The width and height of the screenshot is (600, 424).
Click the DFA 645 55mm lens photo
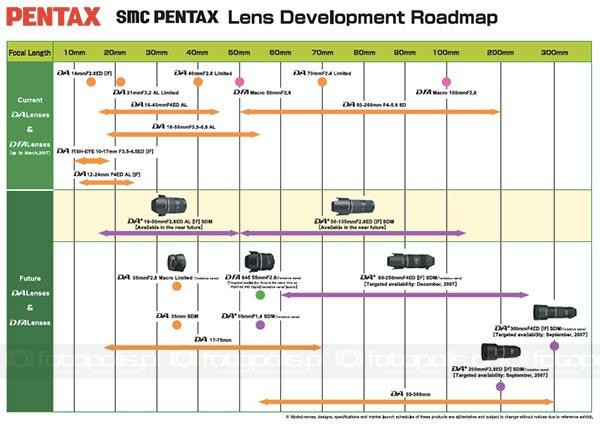click(x=259, y=261)
